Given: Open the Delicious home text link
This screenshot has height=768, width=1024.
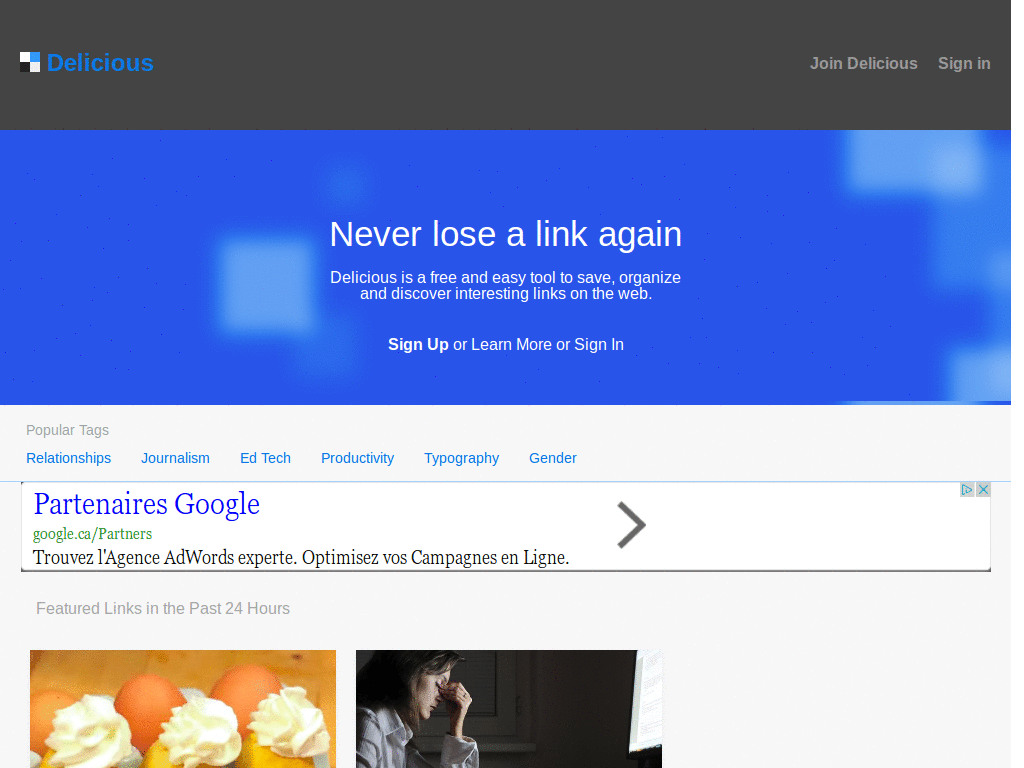Looking at the screenshot, I should pyautogui.click(x=100, y=63).
